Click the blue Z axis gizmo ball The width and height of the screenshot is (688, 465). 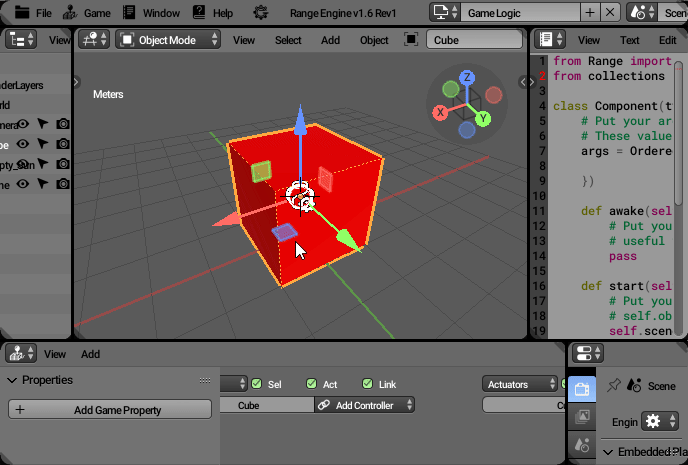(466, 77)
